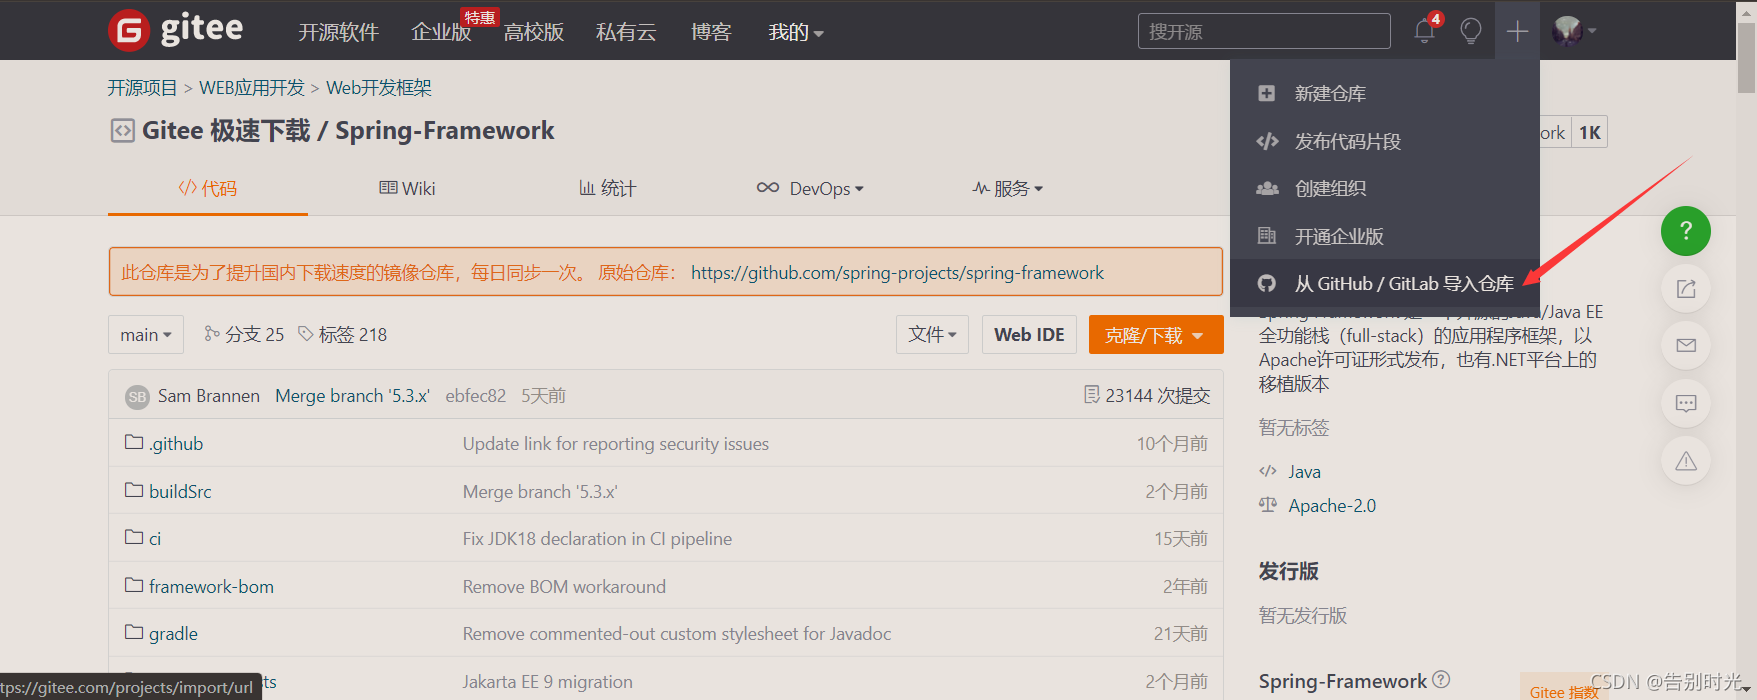Viewport: 1757px width, 700px height.
Task: Open the .github folder
Action: [176, 443]
